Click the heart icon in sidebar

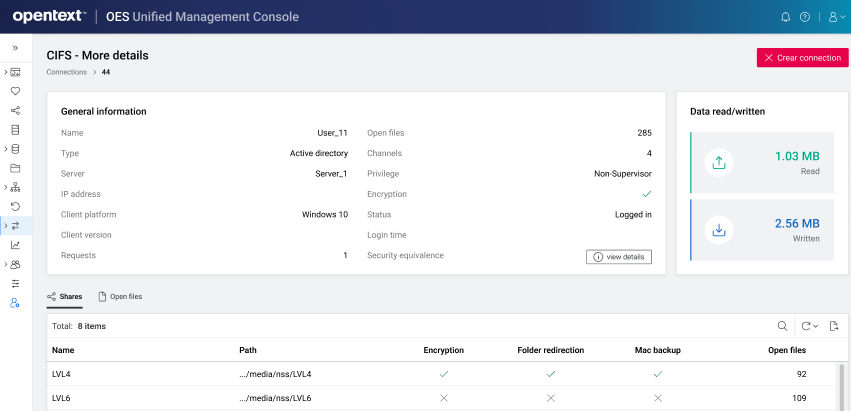[15, 91]
